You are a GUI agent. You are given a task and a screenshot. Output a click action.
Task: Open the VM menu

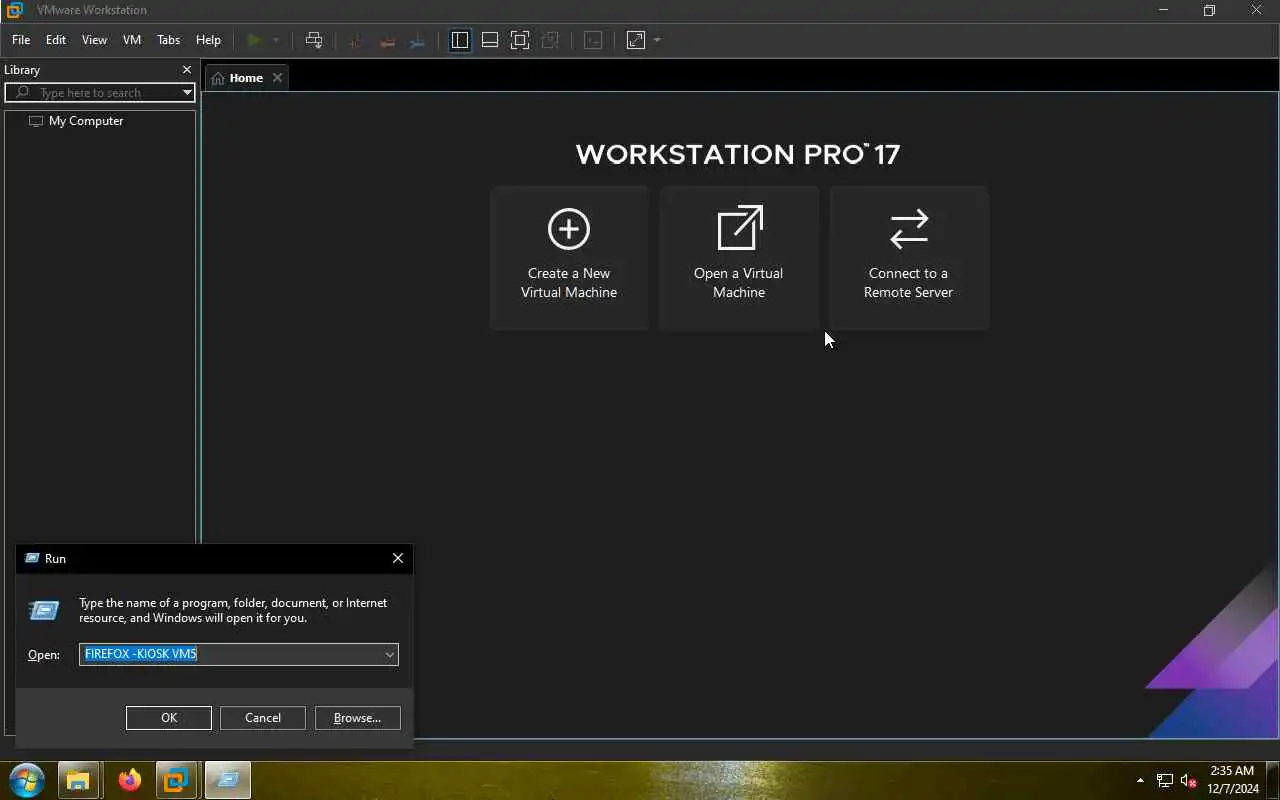[132, 40]
